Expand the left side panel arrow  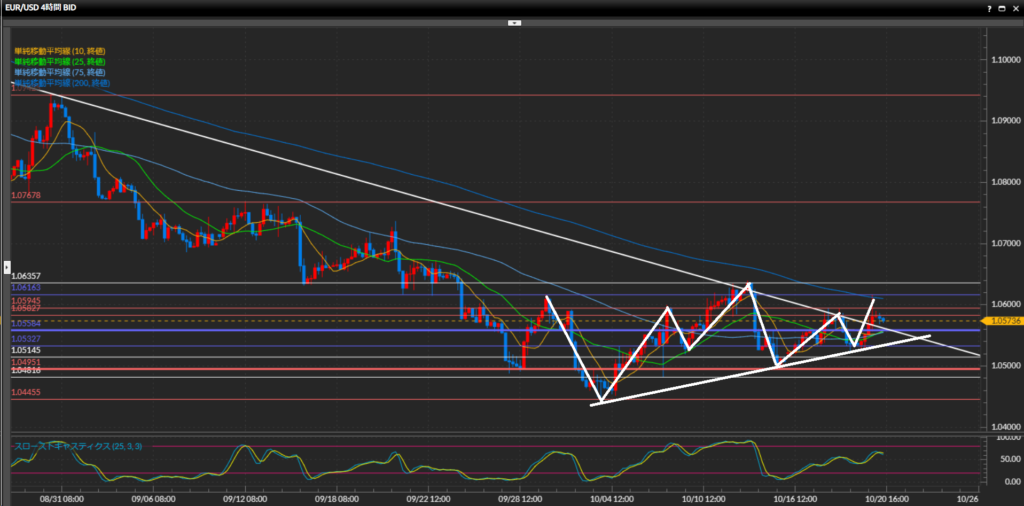pyautogui.click(x=7, y=268)
